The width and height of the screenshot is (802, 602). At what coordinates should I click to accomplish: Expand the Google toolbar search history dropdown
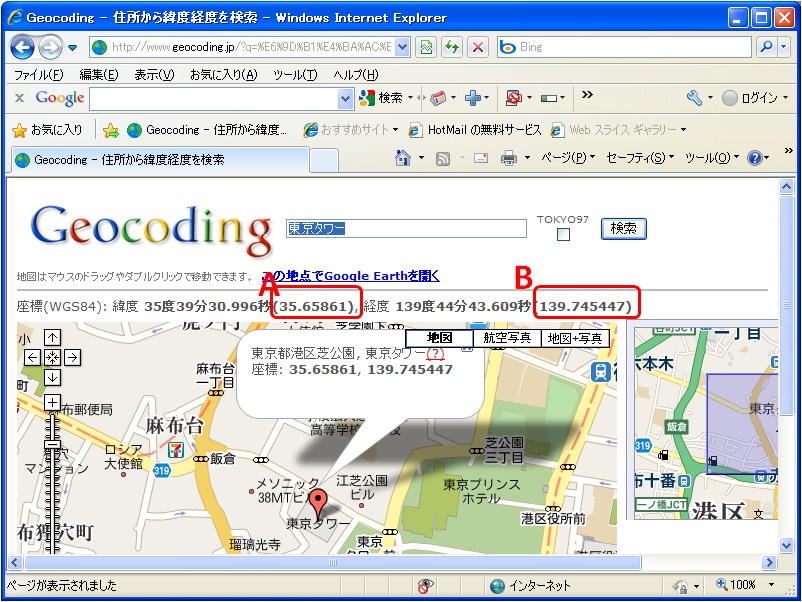[x=346, y=98]
